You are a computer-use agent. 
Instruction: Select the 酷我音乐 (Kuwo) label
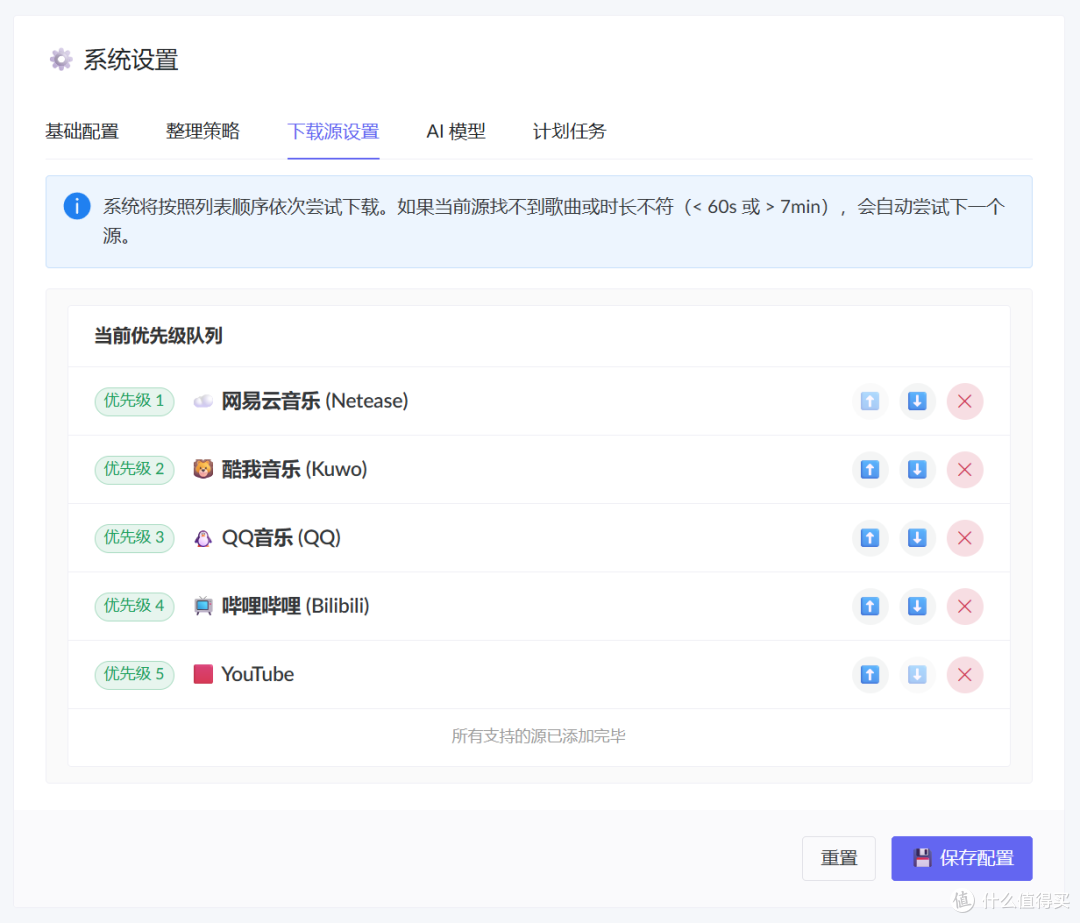click(294, 470)
